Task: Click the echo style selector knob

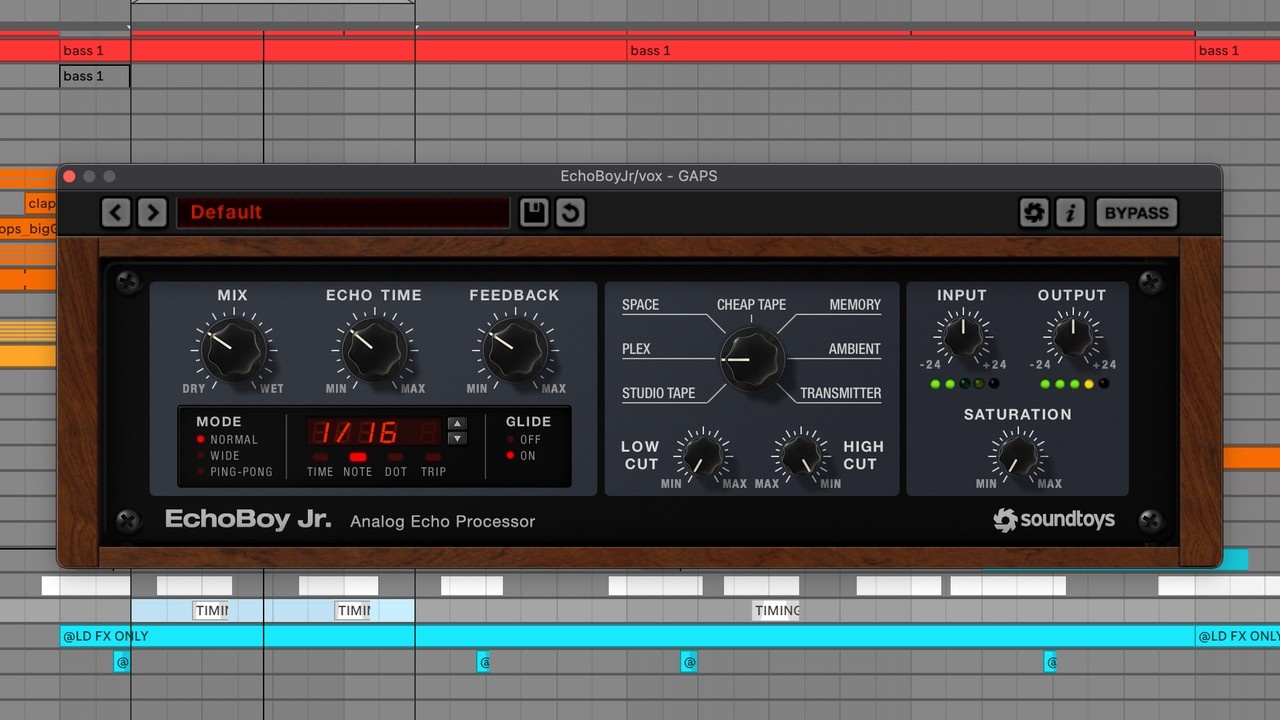Action: (752, 357)
